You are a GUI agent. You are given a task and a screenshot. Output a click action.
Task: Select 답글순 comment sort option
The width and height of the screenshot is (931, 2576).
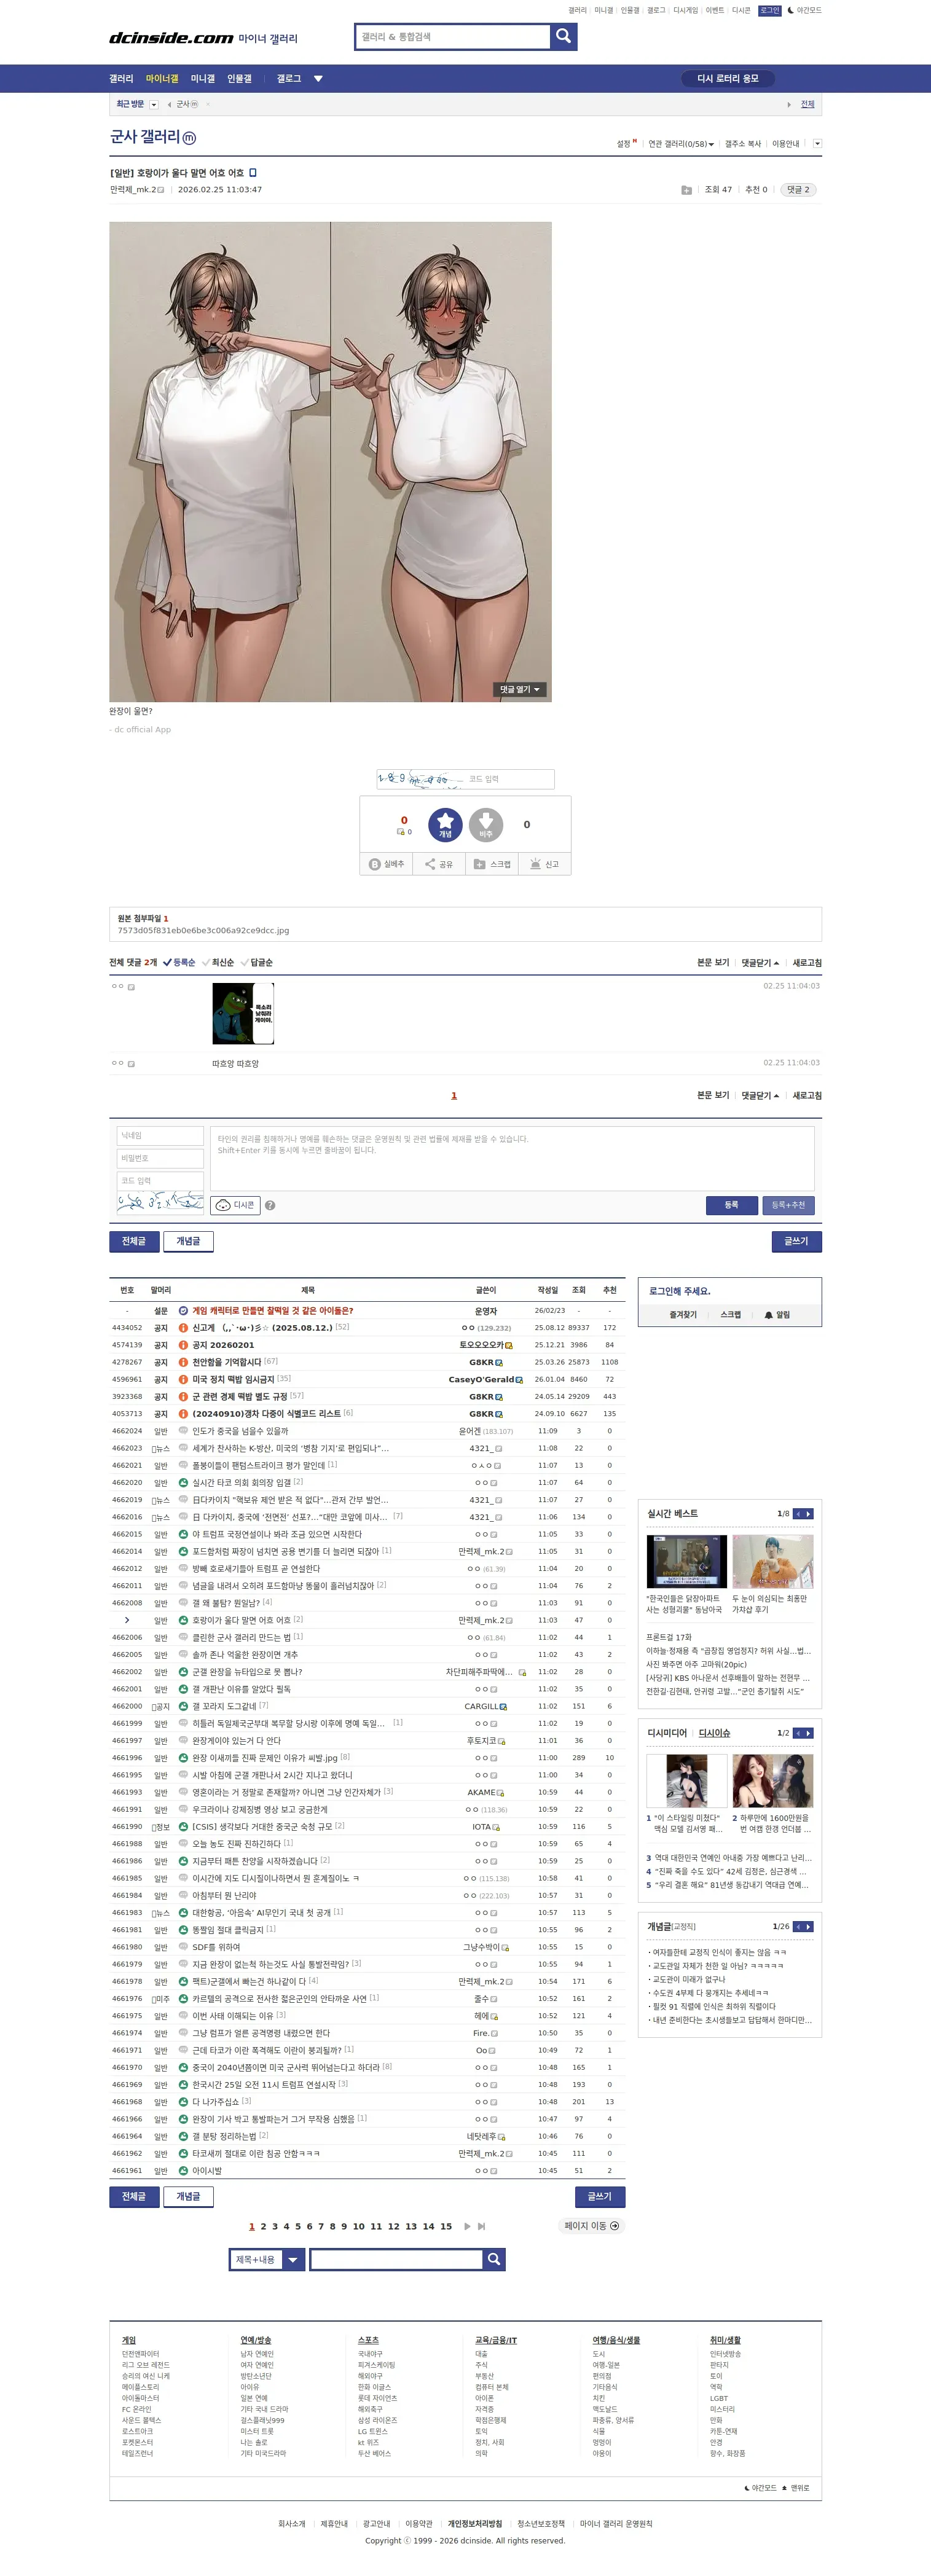click(257, 962)
